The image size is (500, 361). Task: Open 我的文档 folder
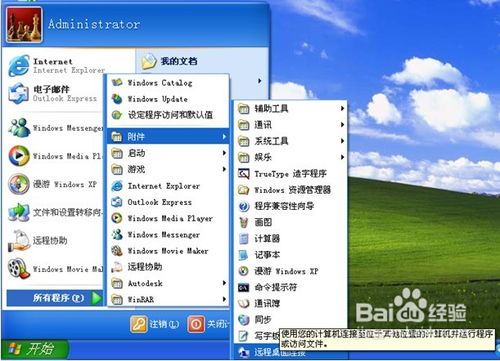tap(169, 61)
